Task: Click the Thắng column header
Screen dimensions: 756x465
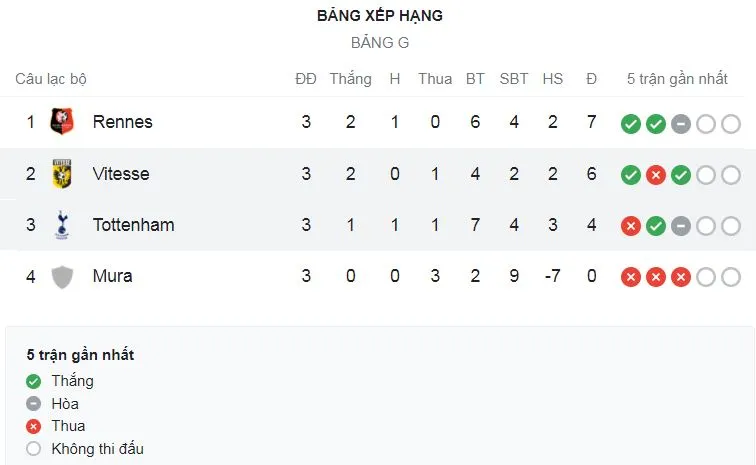Action: pyautogui.click(x=350, y=79)
